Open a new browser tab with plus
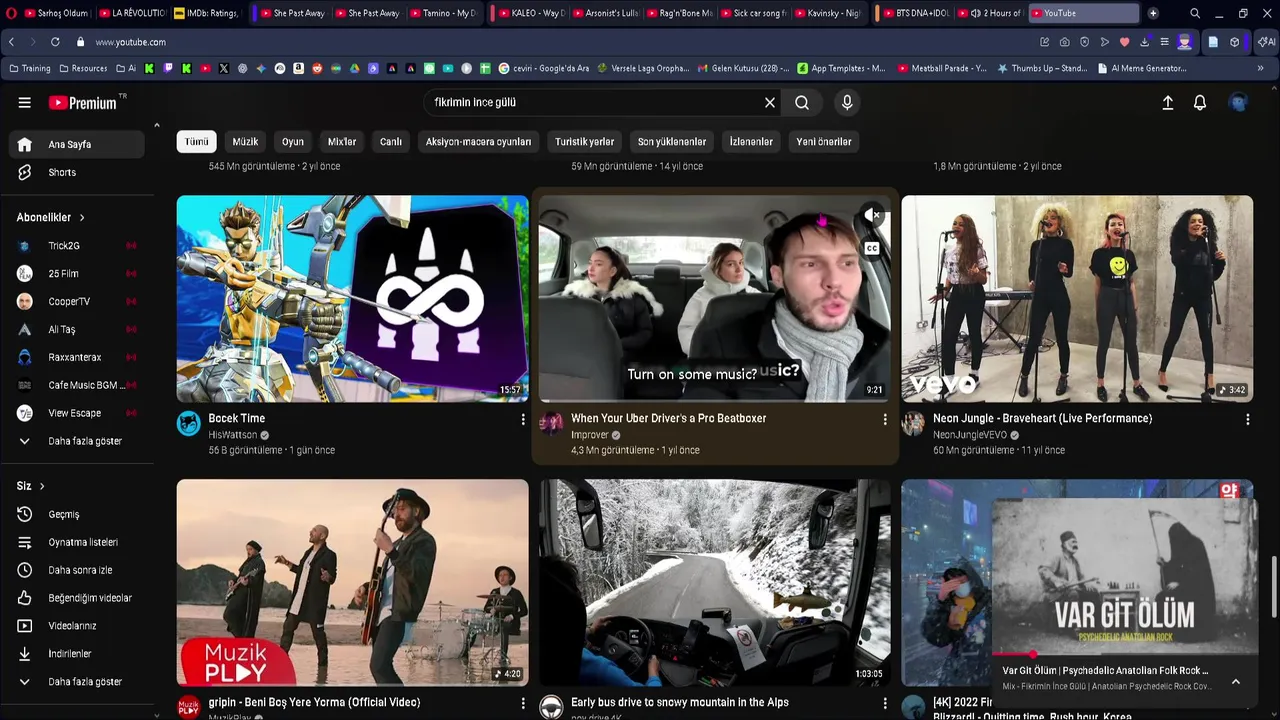 click(1153, 13)
